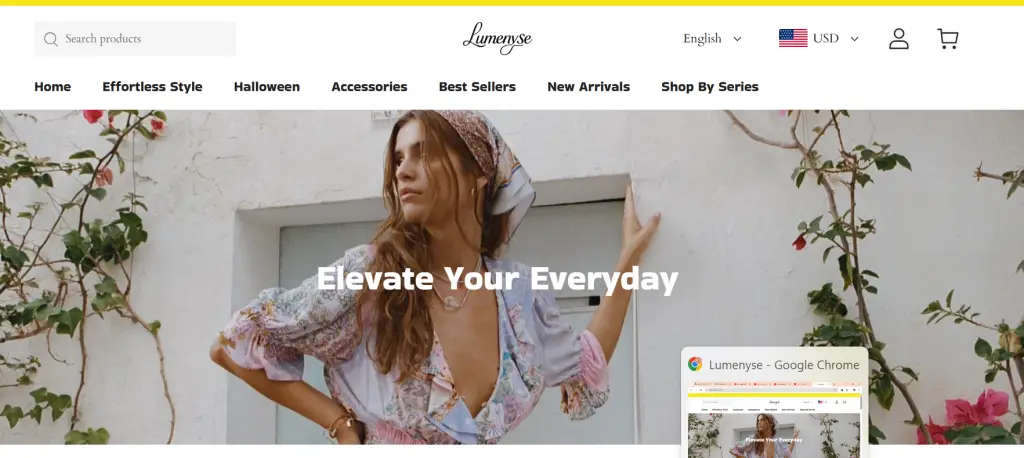Click the search magnifier icon
This screenshot has height=458, width=1024.
click(x=51, y=39)
